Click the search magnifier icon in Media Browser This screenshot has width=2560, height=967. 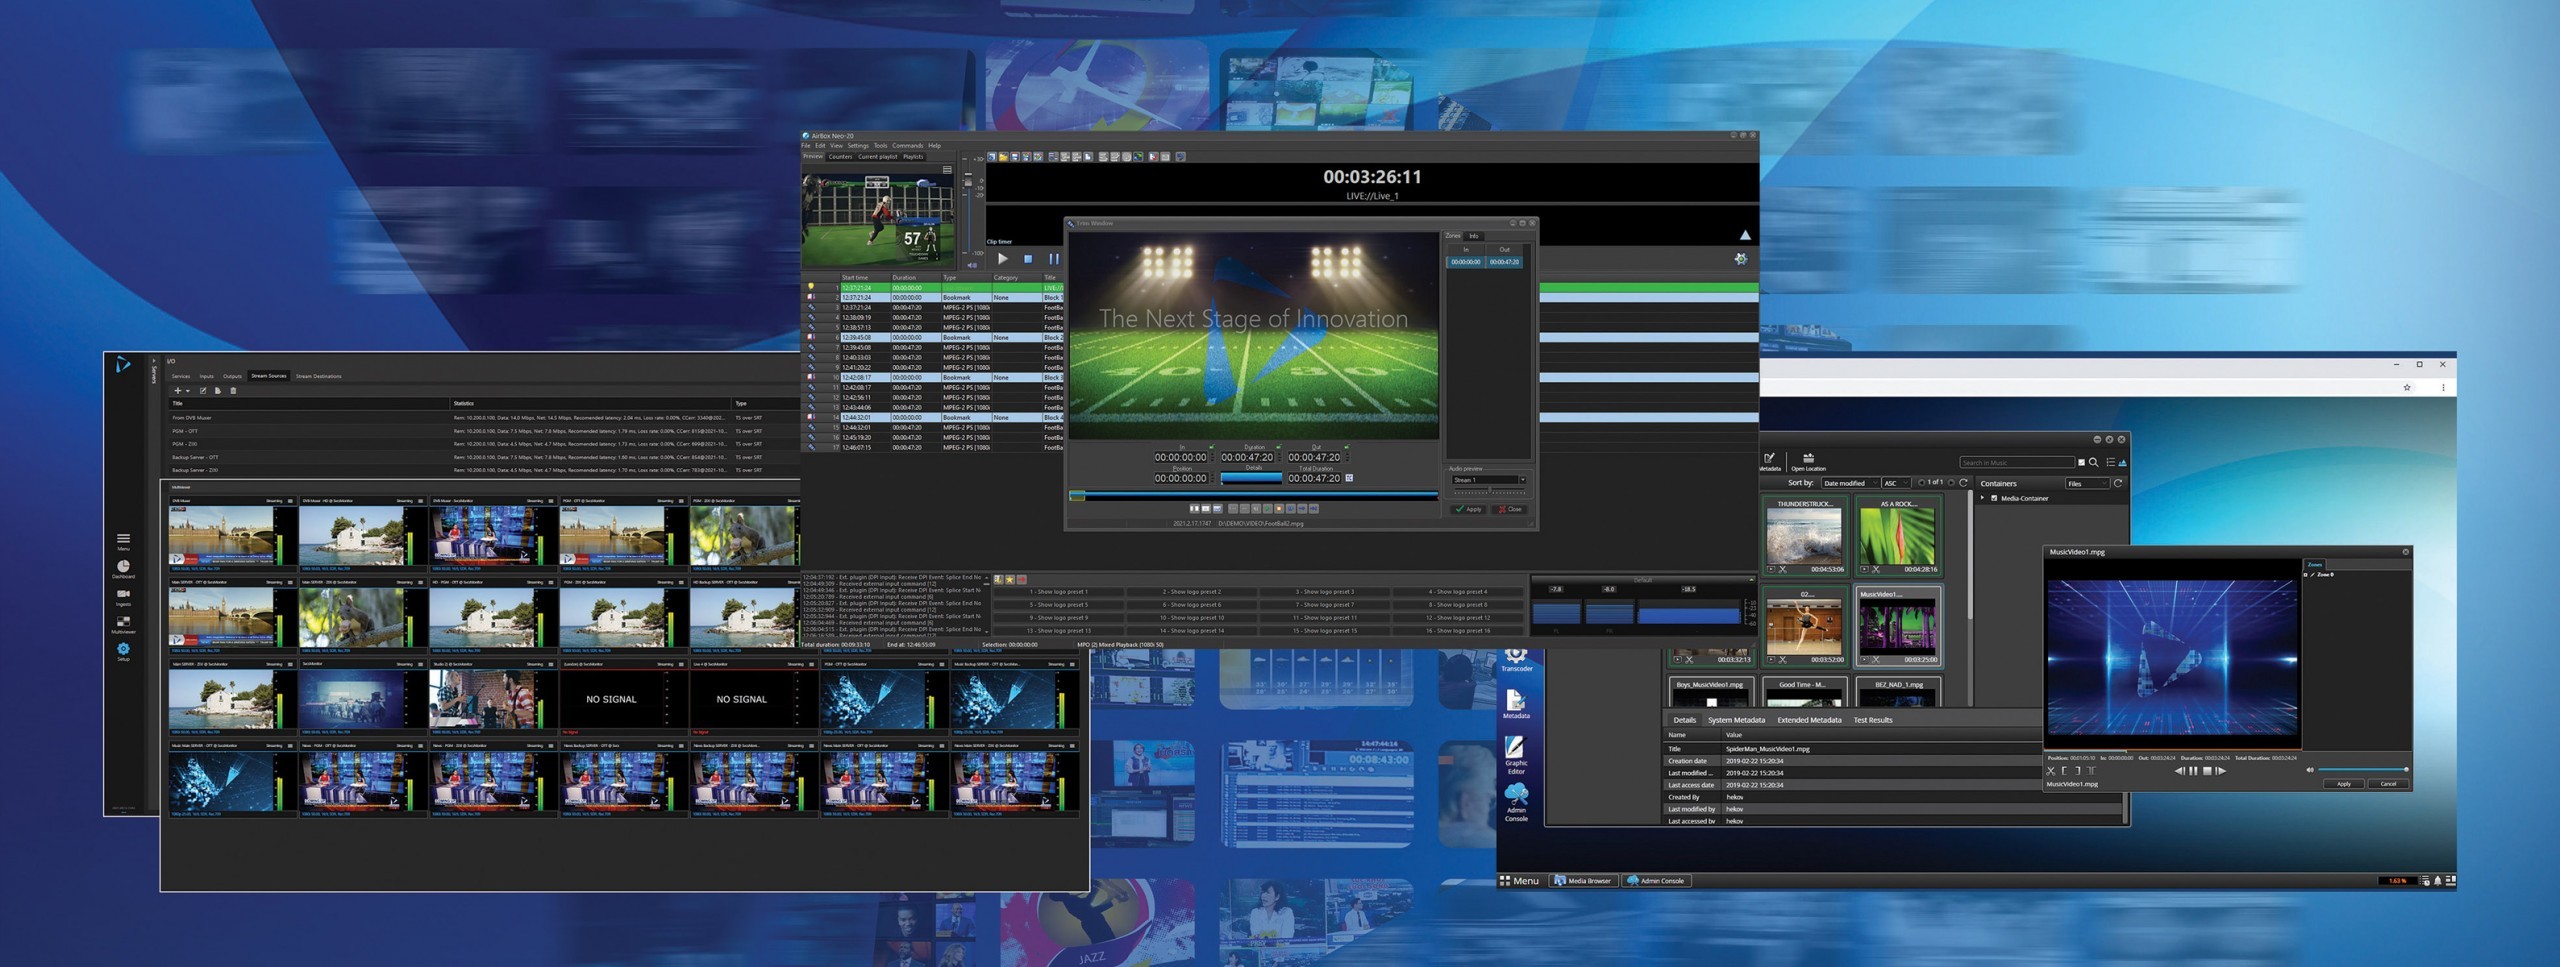coord(2094,462)
